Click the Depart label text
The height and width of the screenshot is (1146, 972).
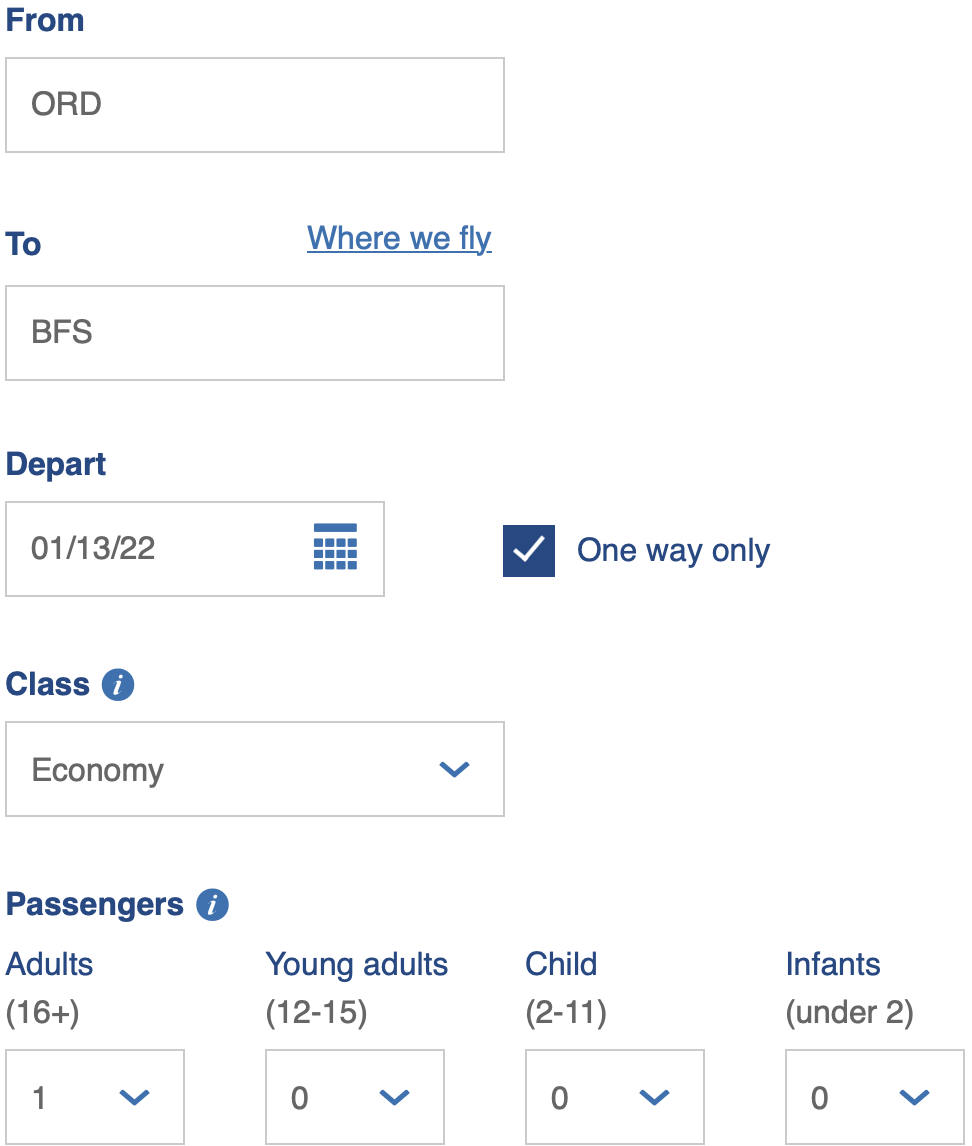(56, 464)
